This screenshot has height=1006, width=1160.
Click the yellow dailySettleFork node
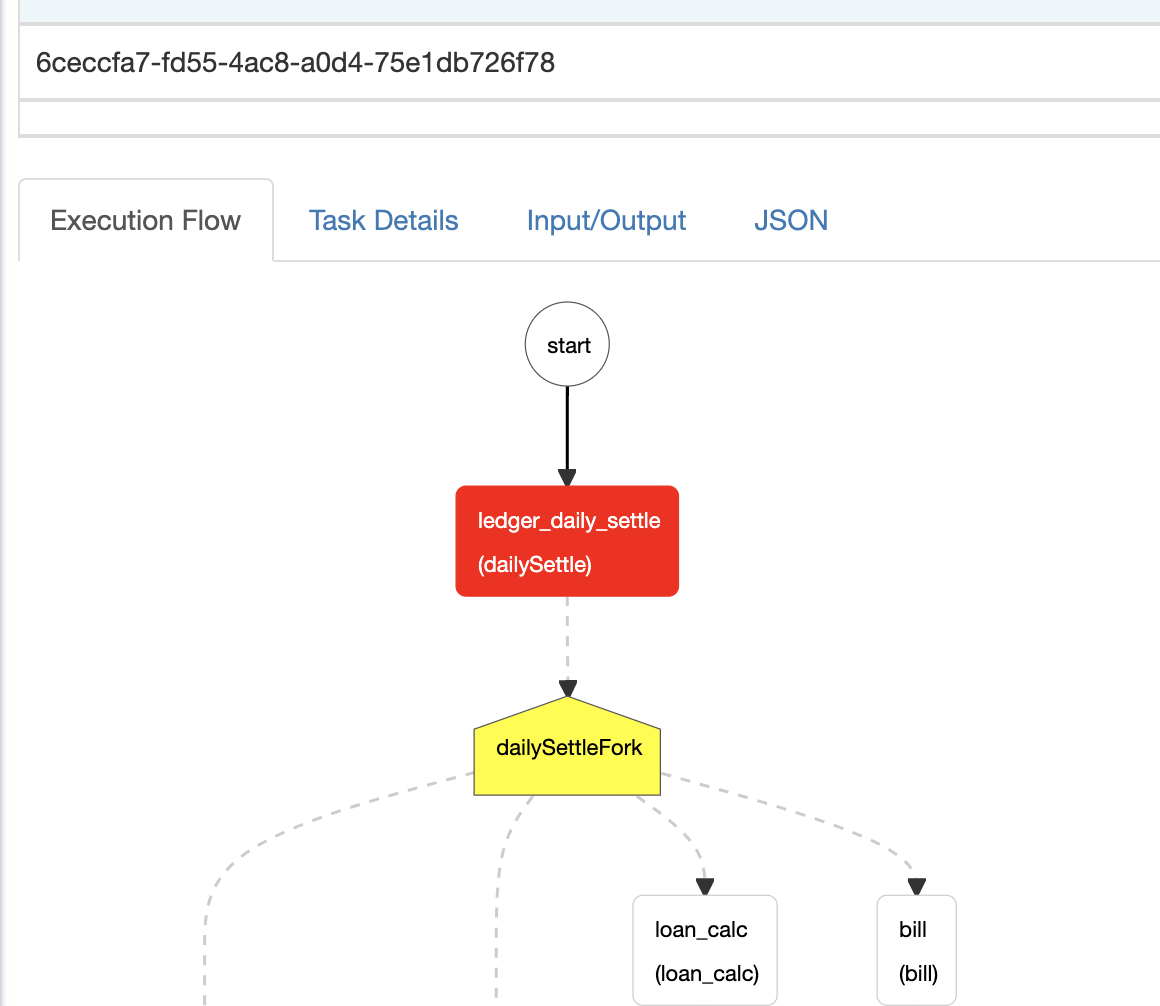pos(567,747)
